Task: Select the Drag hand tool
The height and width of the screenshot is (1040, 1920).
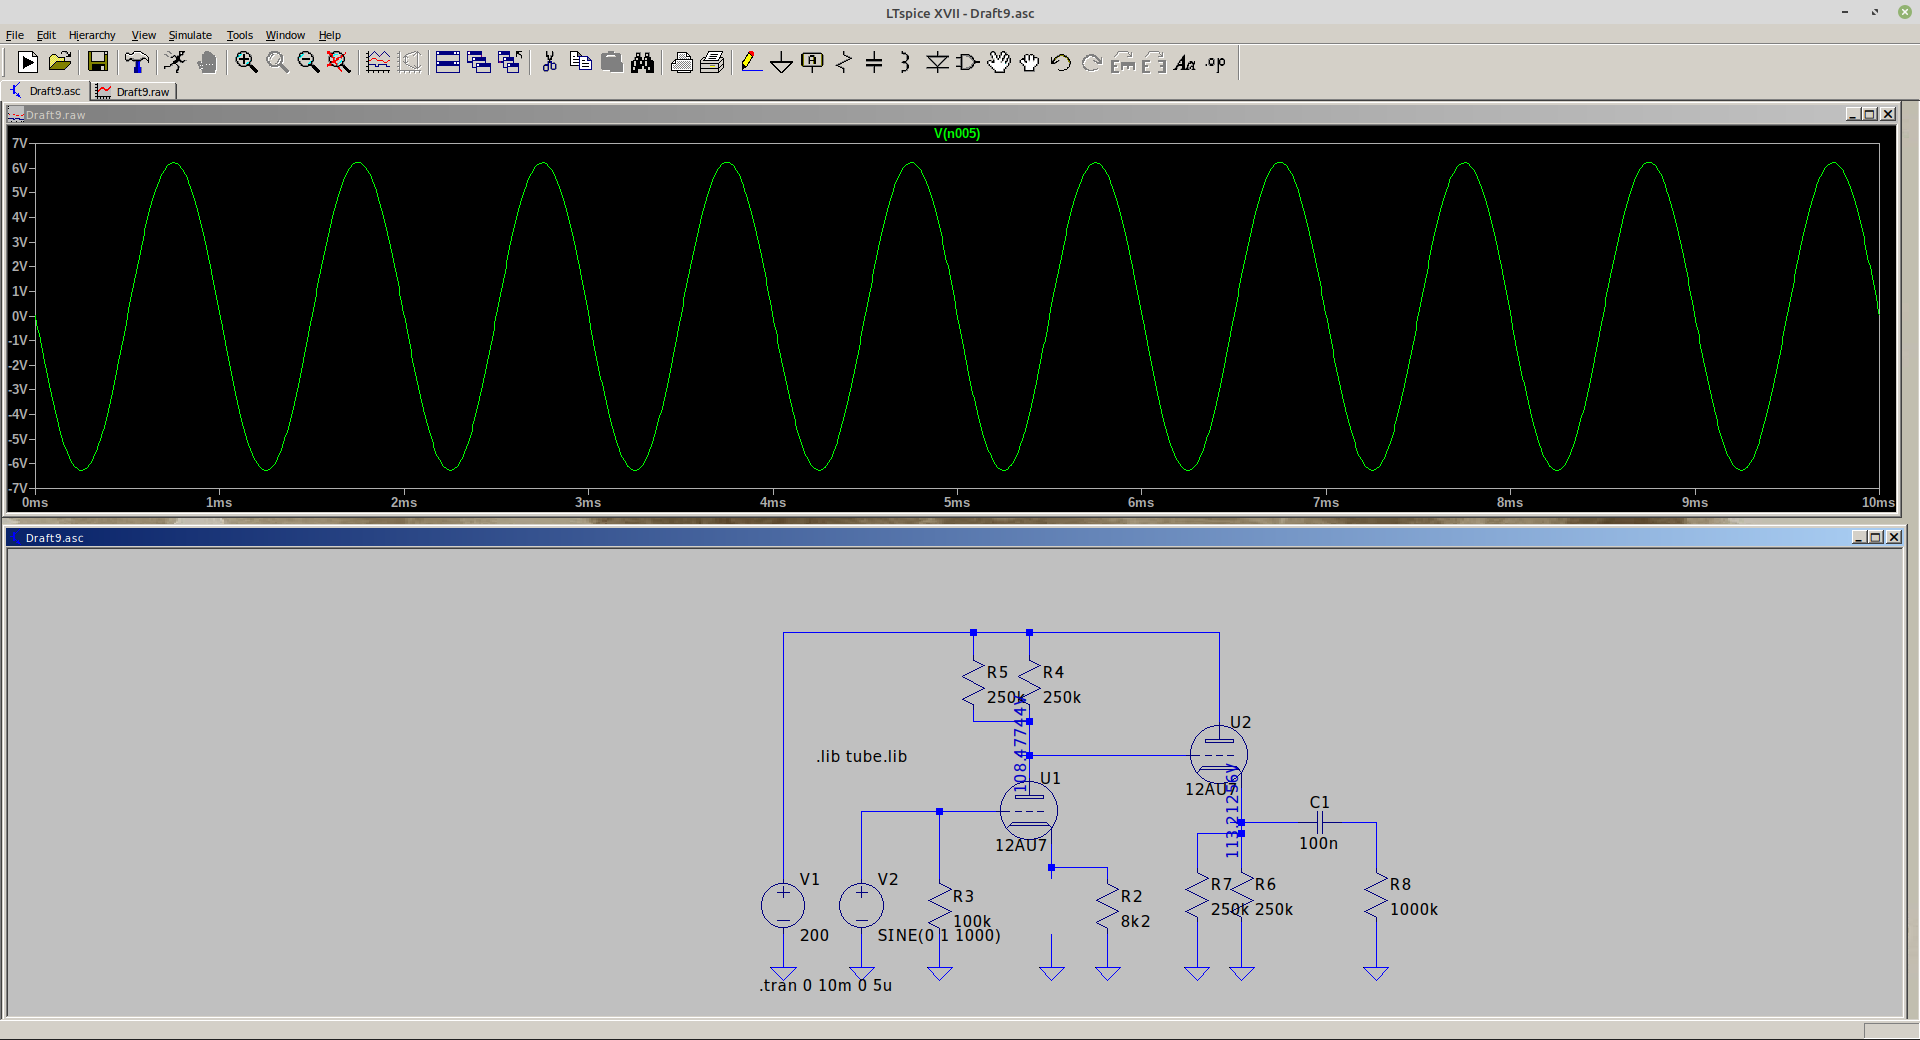Action: (1030, 62)
